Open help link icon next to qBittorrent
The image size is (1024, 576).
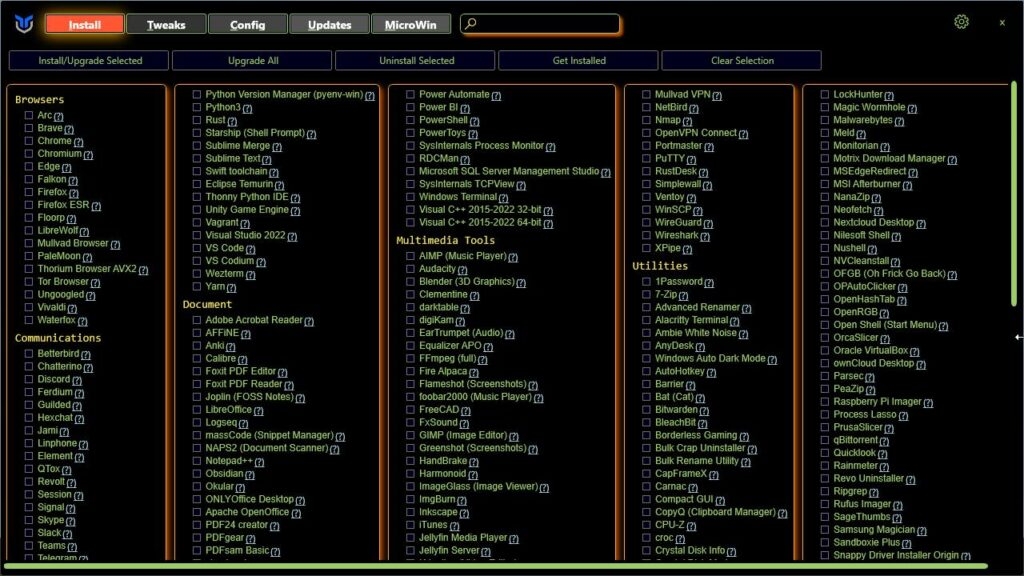point(884,441)
